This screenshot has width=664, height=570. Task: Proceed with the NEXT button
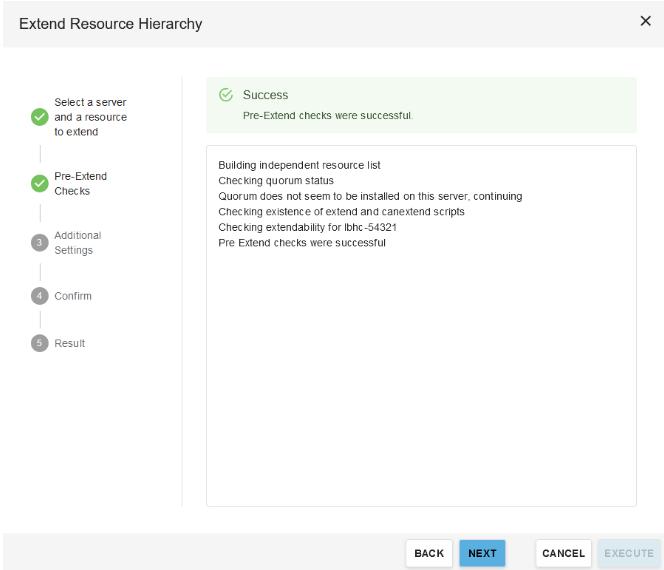pyautogui.click(x=482, y=553)
